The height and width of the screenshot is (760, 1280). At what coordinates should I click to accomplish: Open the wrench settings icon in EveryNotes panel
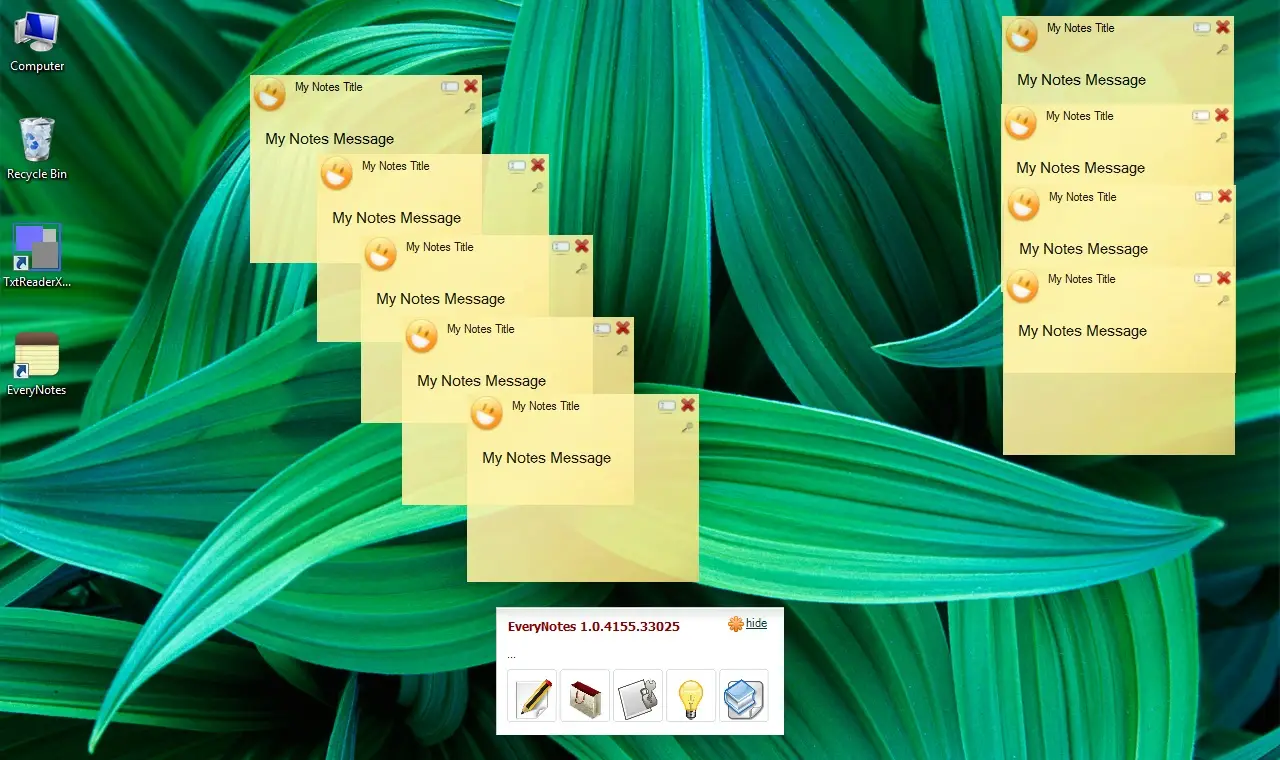tap(639, 696)
